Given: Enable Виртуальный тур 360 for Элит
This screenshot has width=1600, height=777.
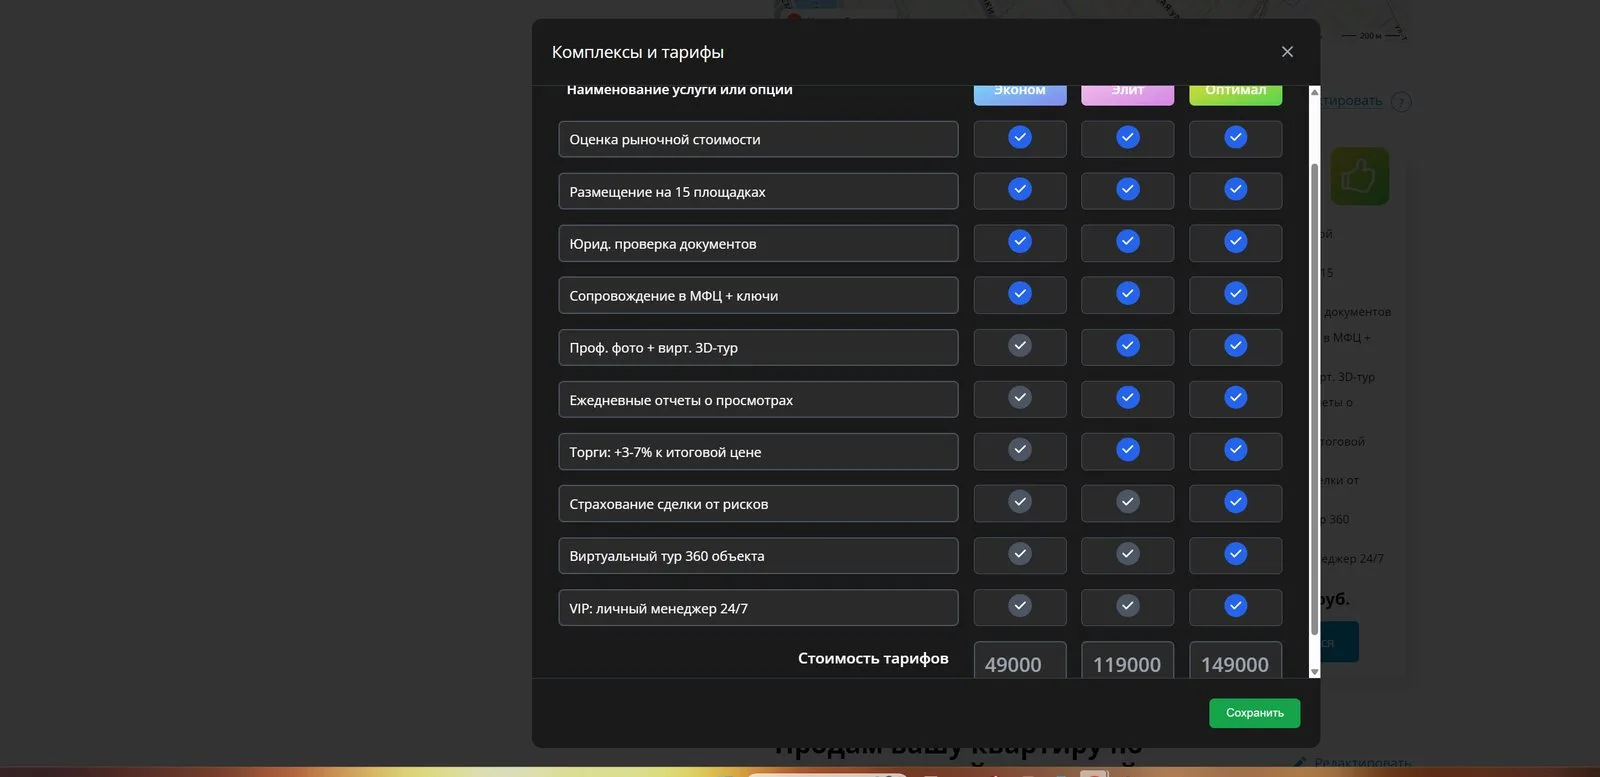Looking at the screenshot, I should 1128,553.
